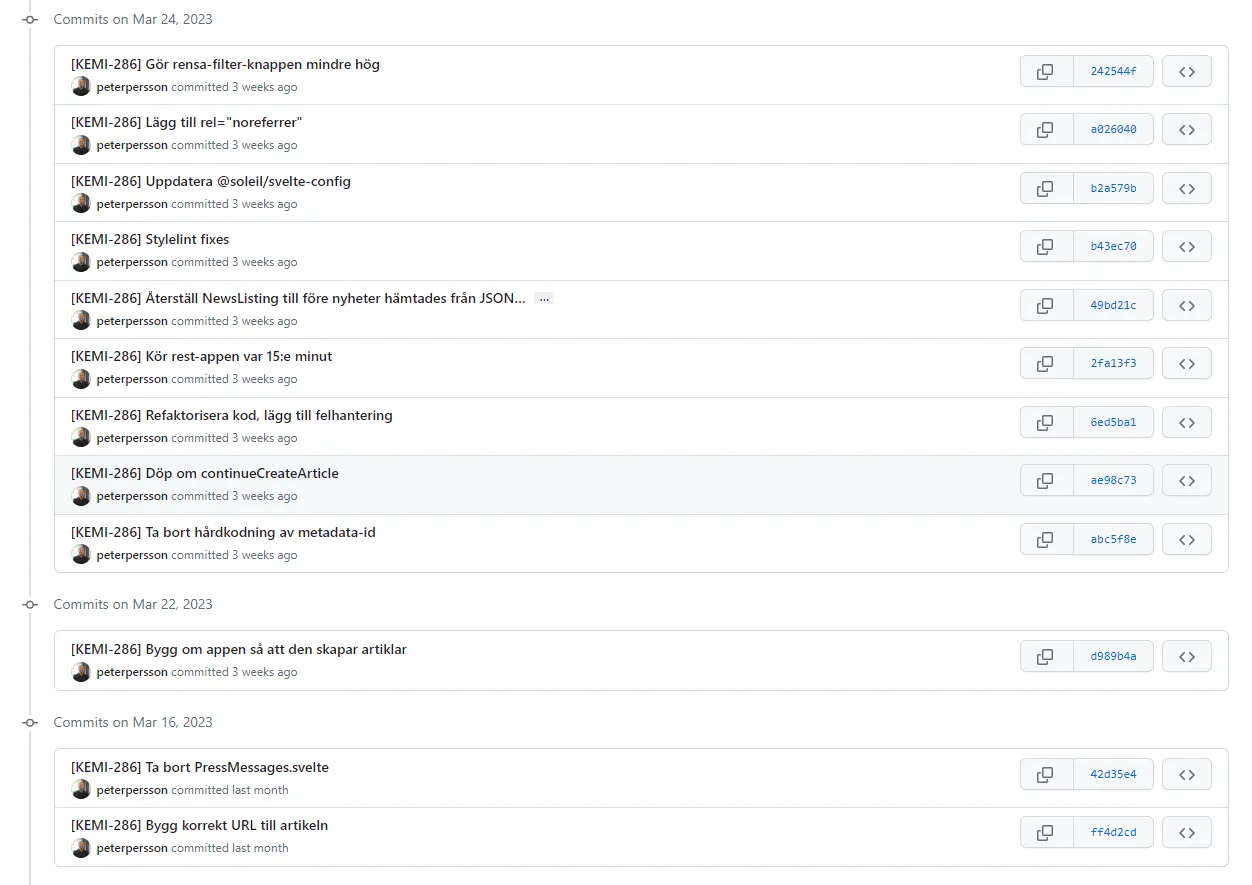Browse repository at commit 2fa13f3
1252x885 pixels.
(1187, 363)
